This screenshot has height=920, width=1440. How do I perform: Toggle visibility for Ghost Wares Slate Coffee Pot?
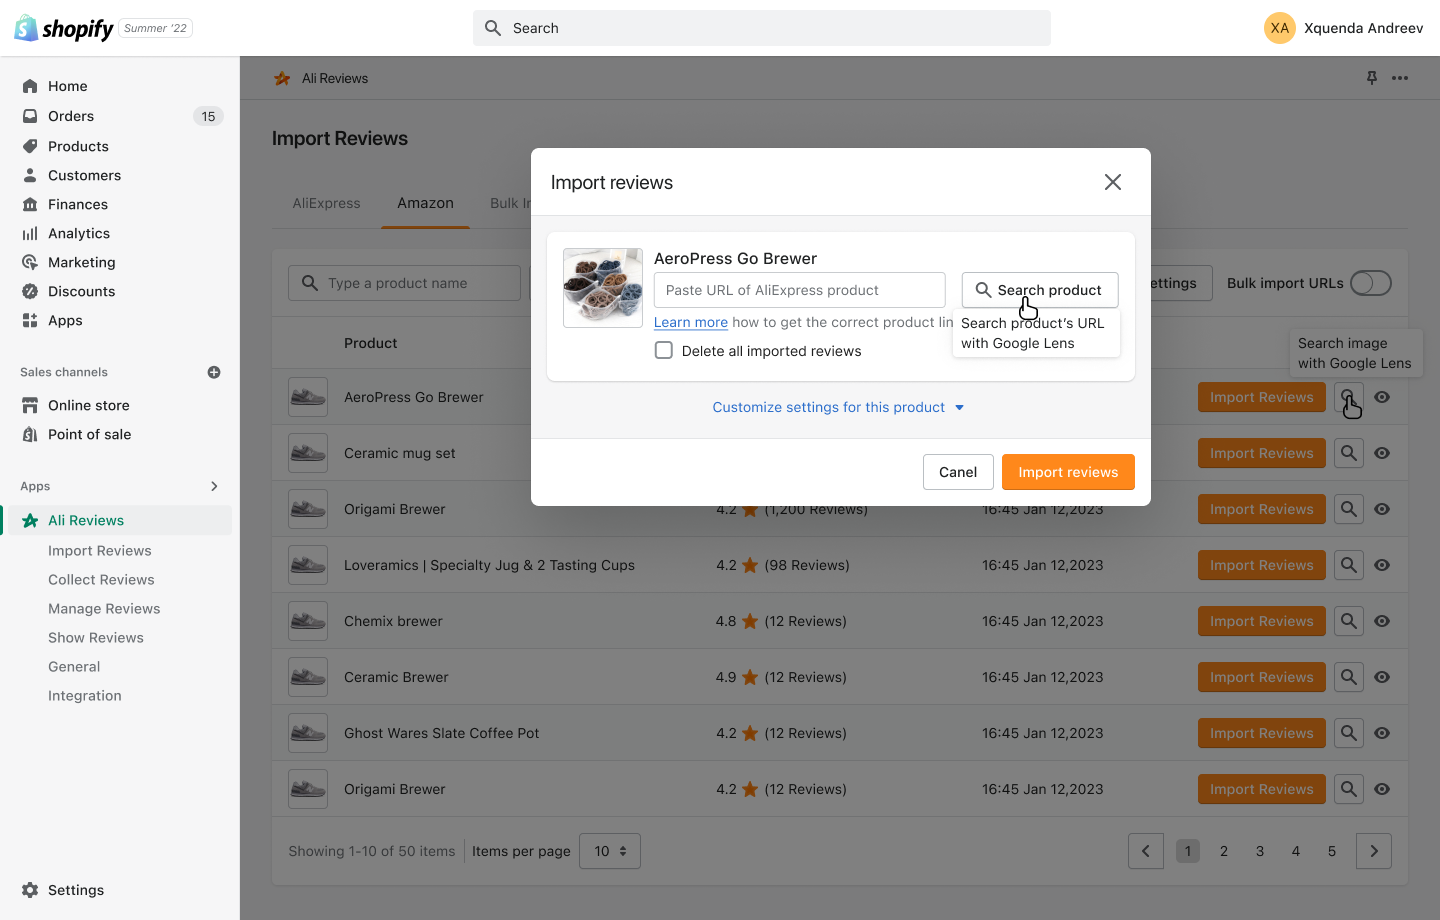tap(1382, 733)
